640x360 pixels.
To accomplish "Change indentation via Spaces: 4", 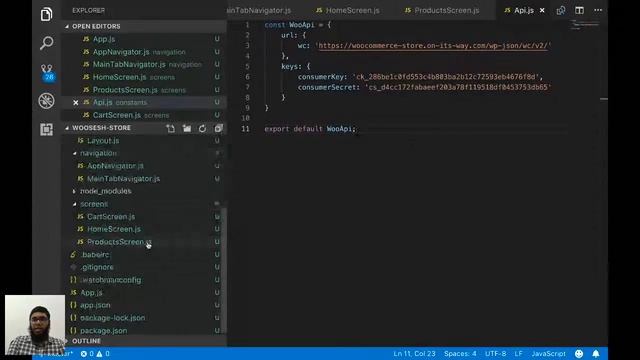I will (x=460, y=354).
